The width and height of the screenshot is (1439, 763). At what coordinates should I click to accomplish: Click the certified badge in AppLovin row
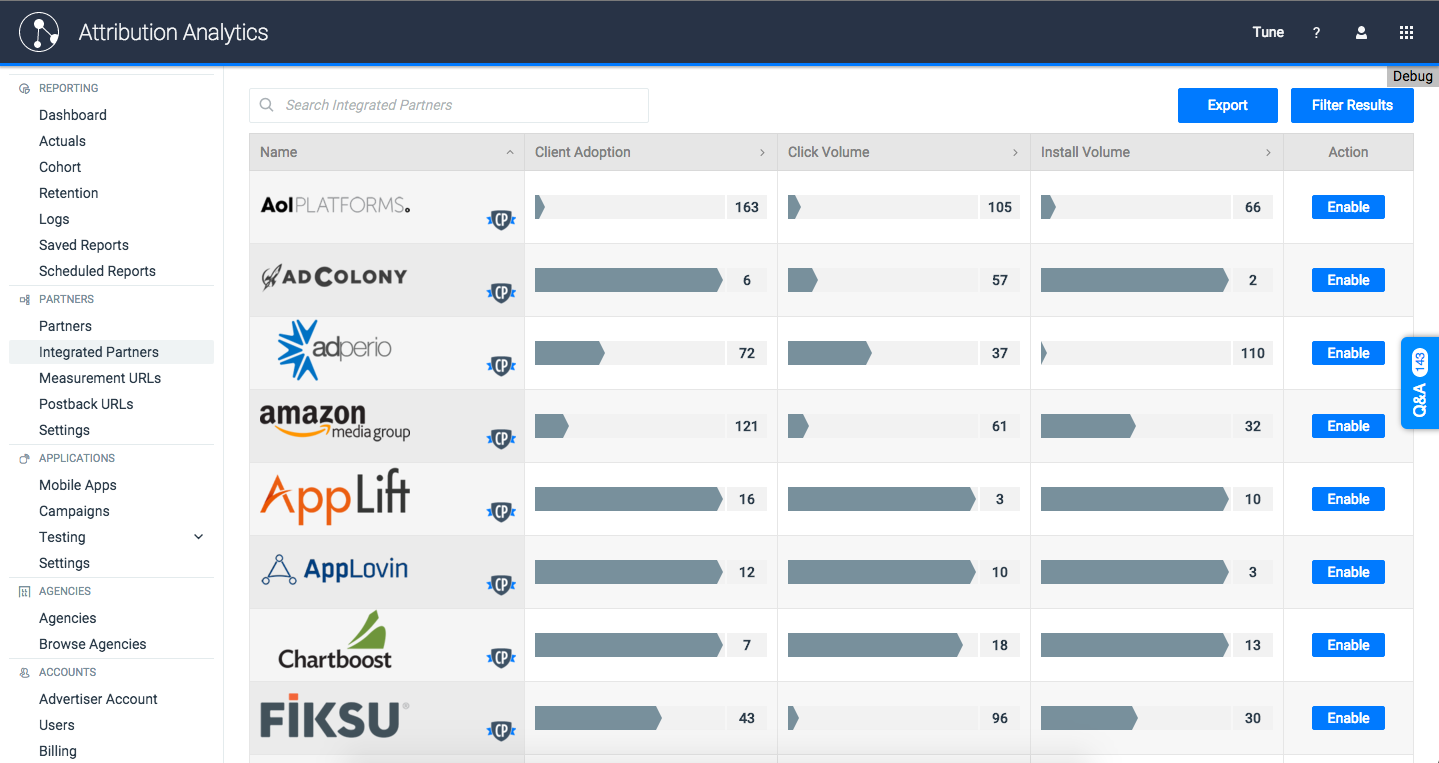(x=501, y=585)
